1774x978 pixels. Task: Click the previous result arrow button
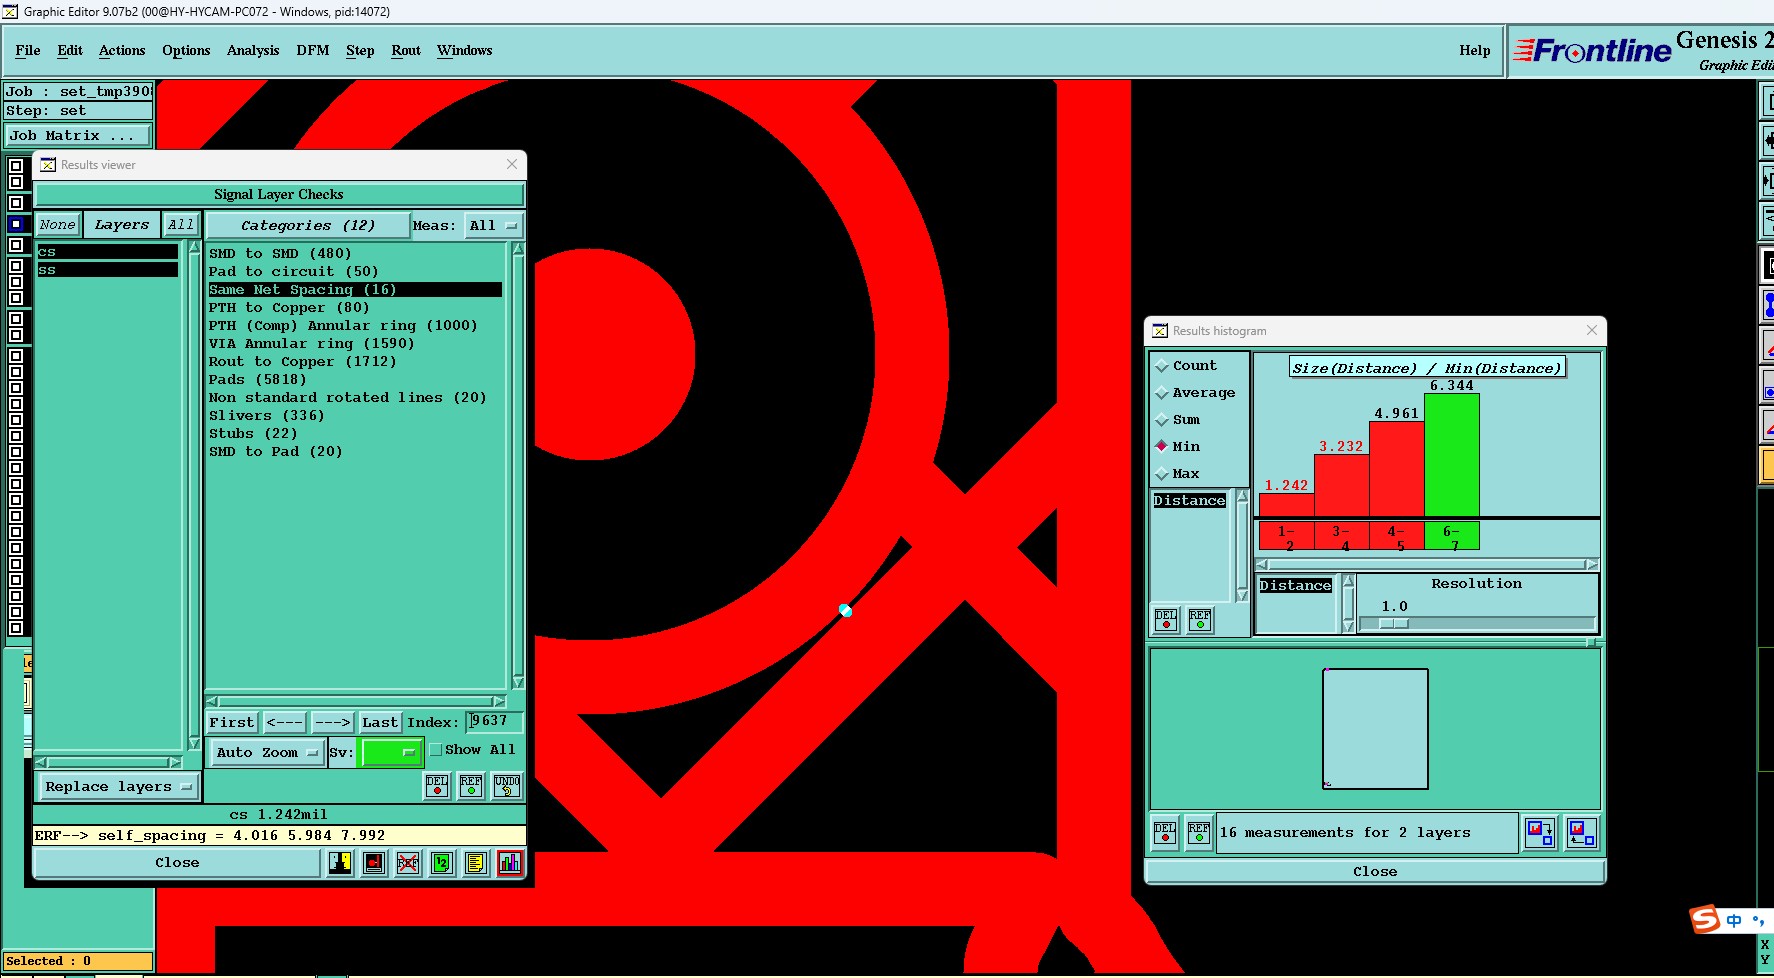[x=284, y=722]
